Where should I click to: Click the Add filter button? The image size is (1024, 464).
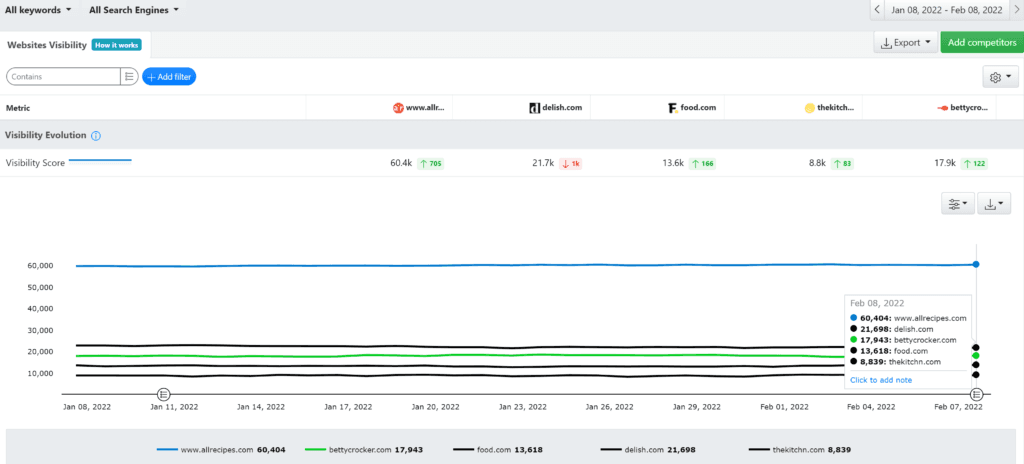pos(169,76)
